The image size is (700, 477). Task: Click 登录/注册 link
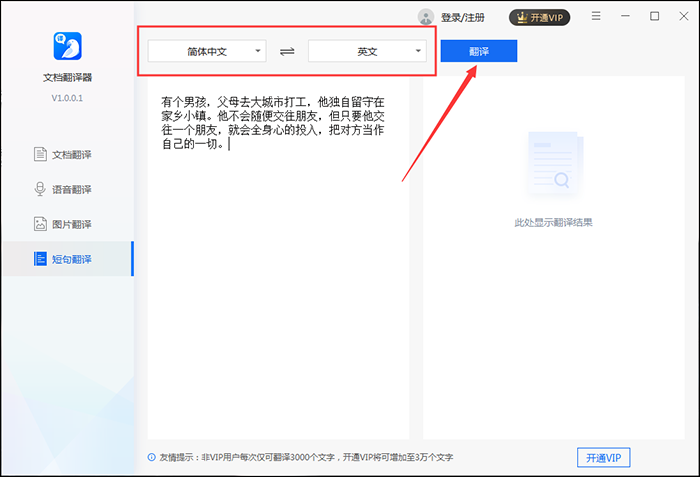point(462,18)
